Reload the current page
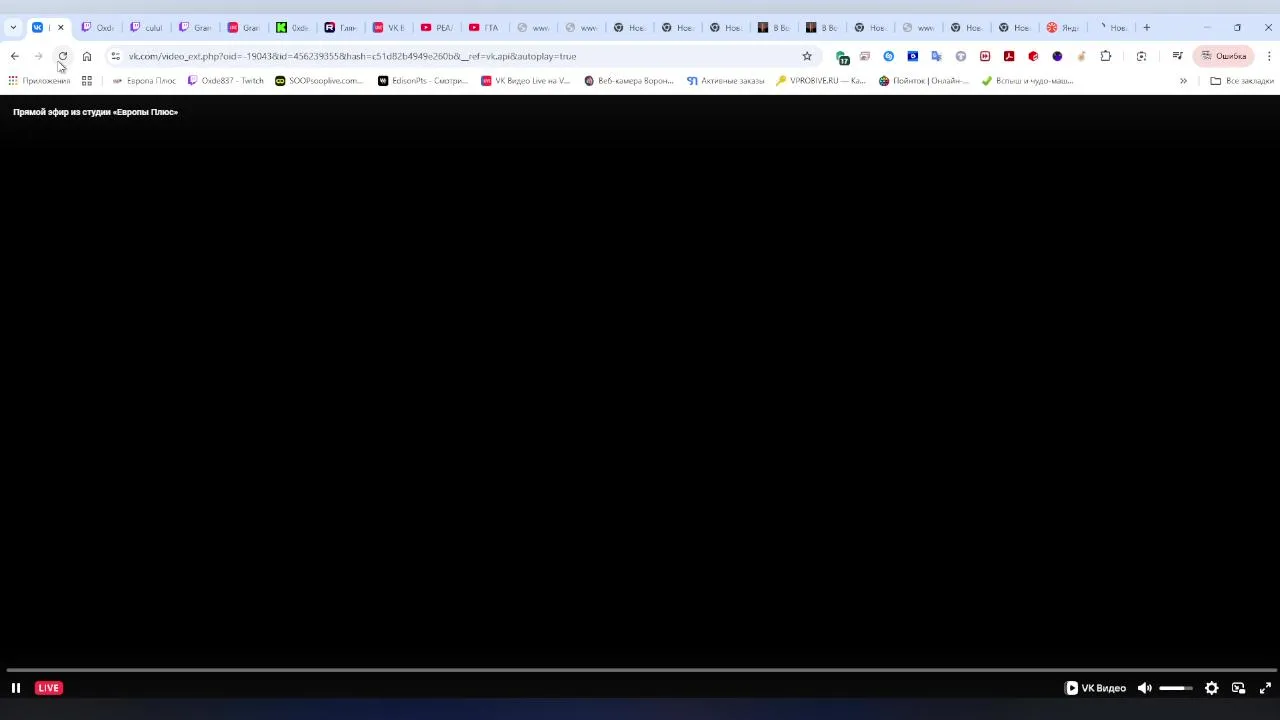Screen dimensions: 1280x720 63,56
